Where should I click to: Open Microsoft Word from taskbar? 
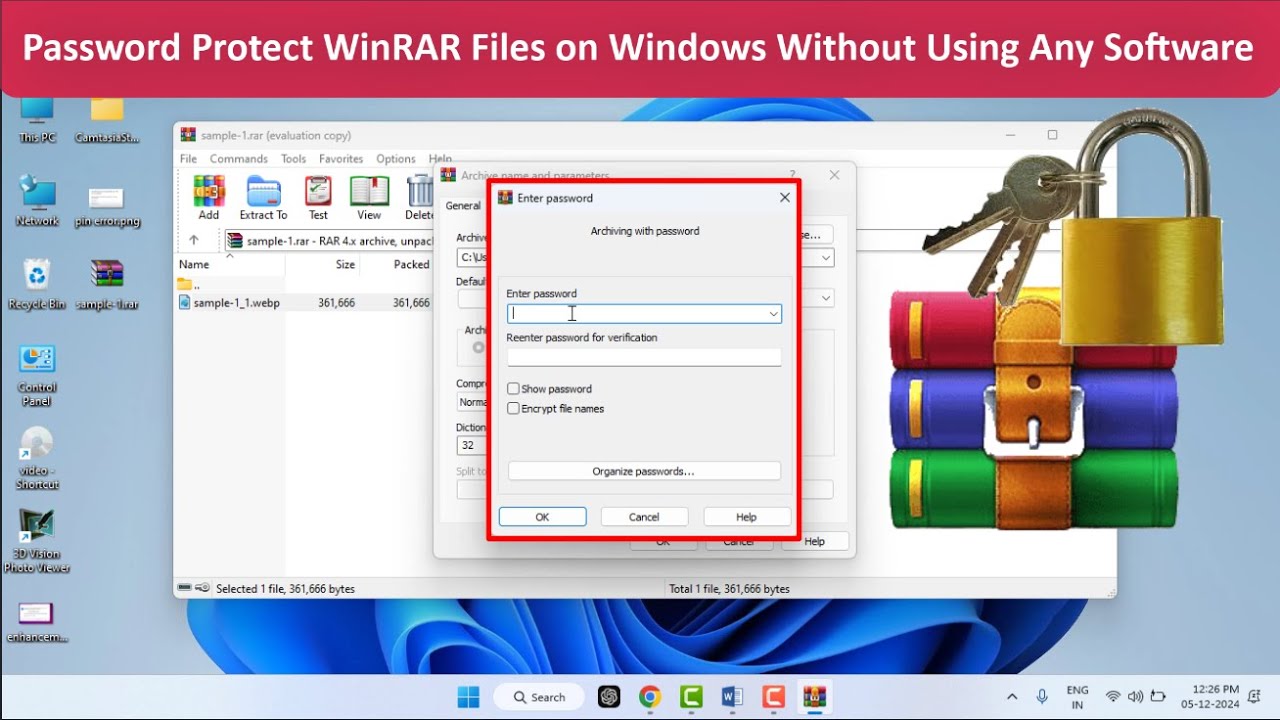click(x=732, y=697)
